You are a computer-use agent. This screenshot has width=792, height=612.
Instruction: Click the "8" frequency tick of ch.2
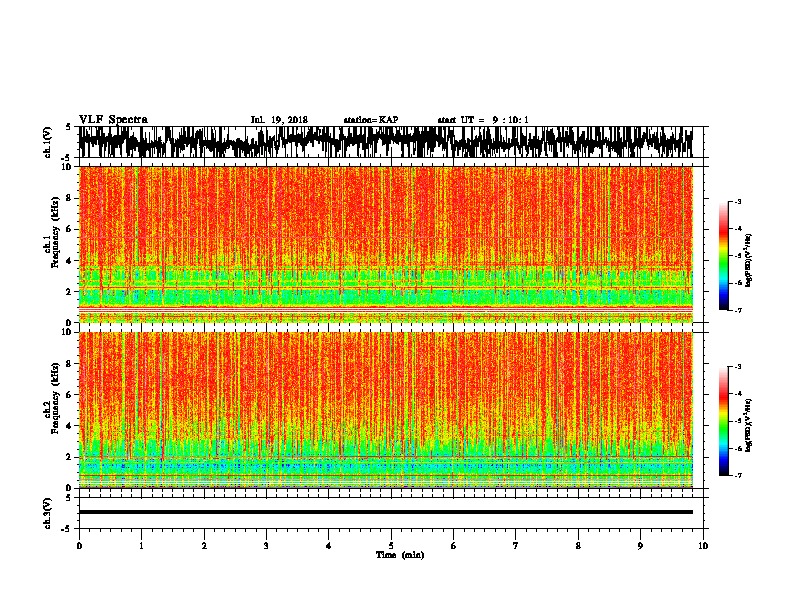point(70,364)
